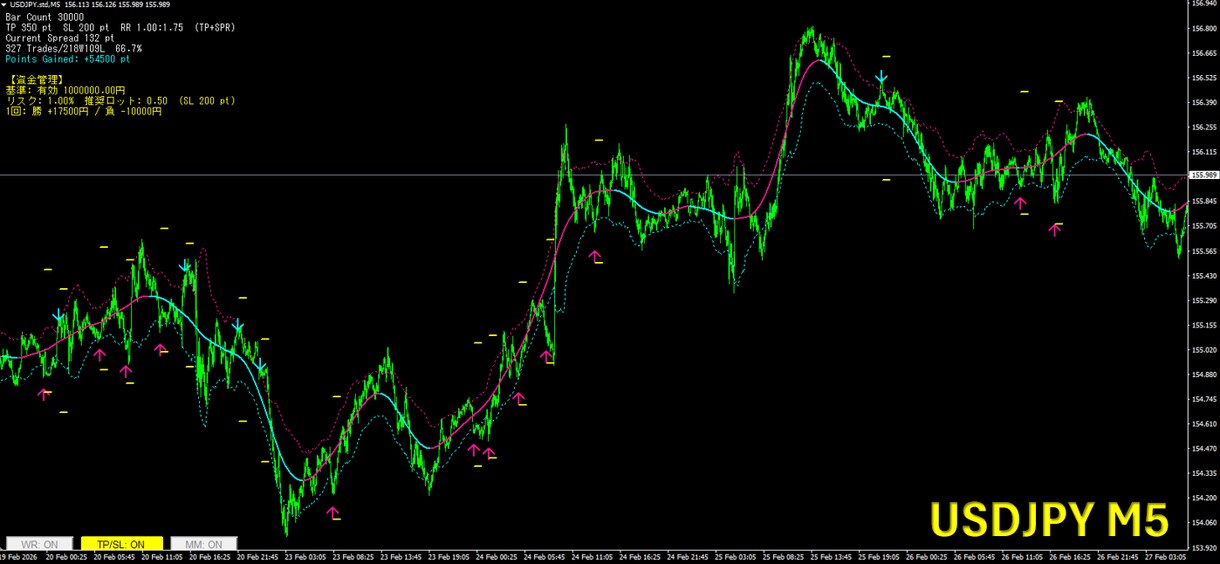
Task: Toggle the MM: ON button
Action: (204, 544)
